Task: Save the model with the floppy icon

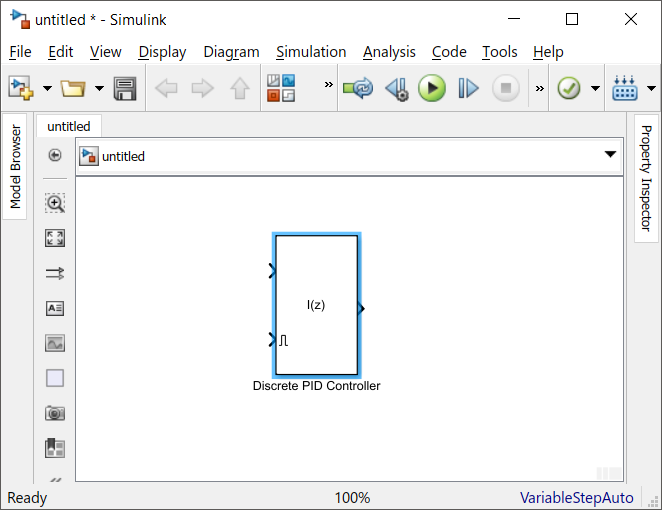Action: pos(125,88)
